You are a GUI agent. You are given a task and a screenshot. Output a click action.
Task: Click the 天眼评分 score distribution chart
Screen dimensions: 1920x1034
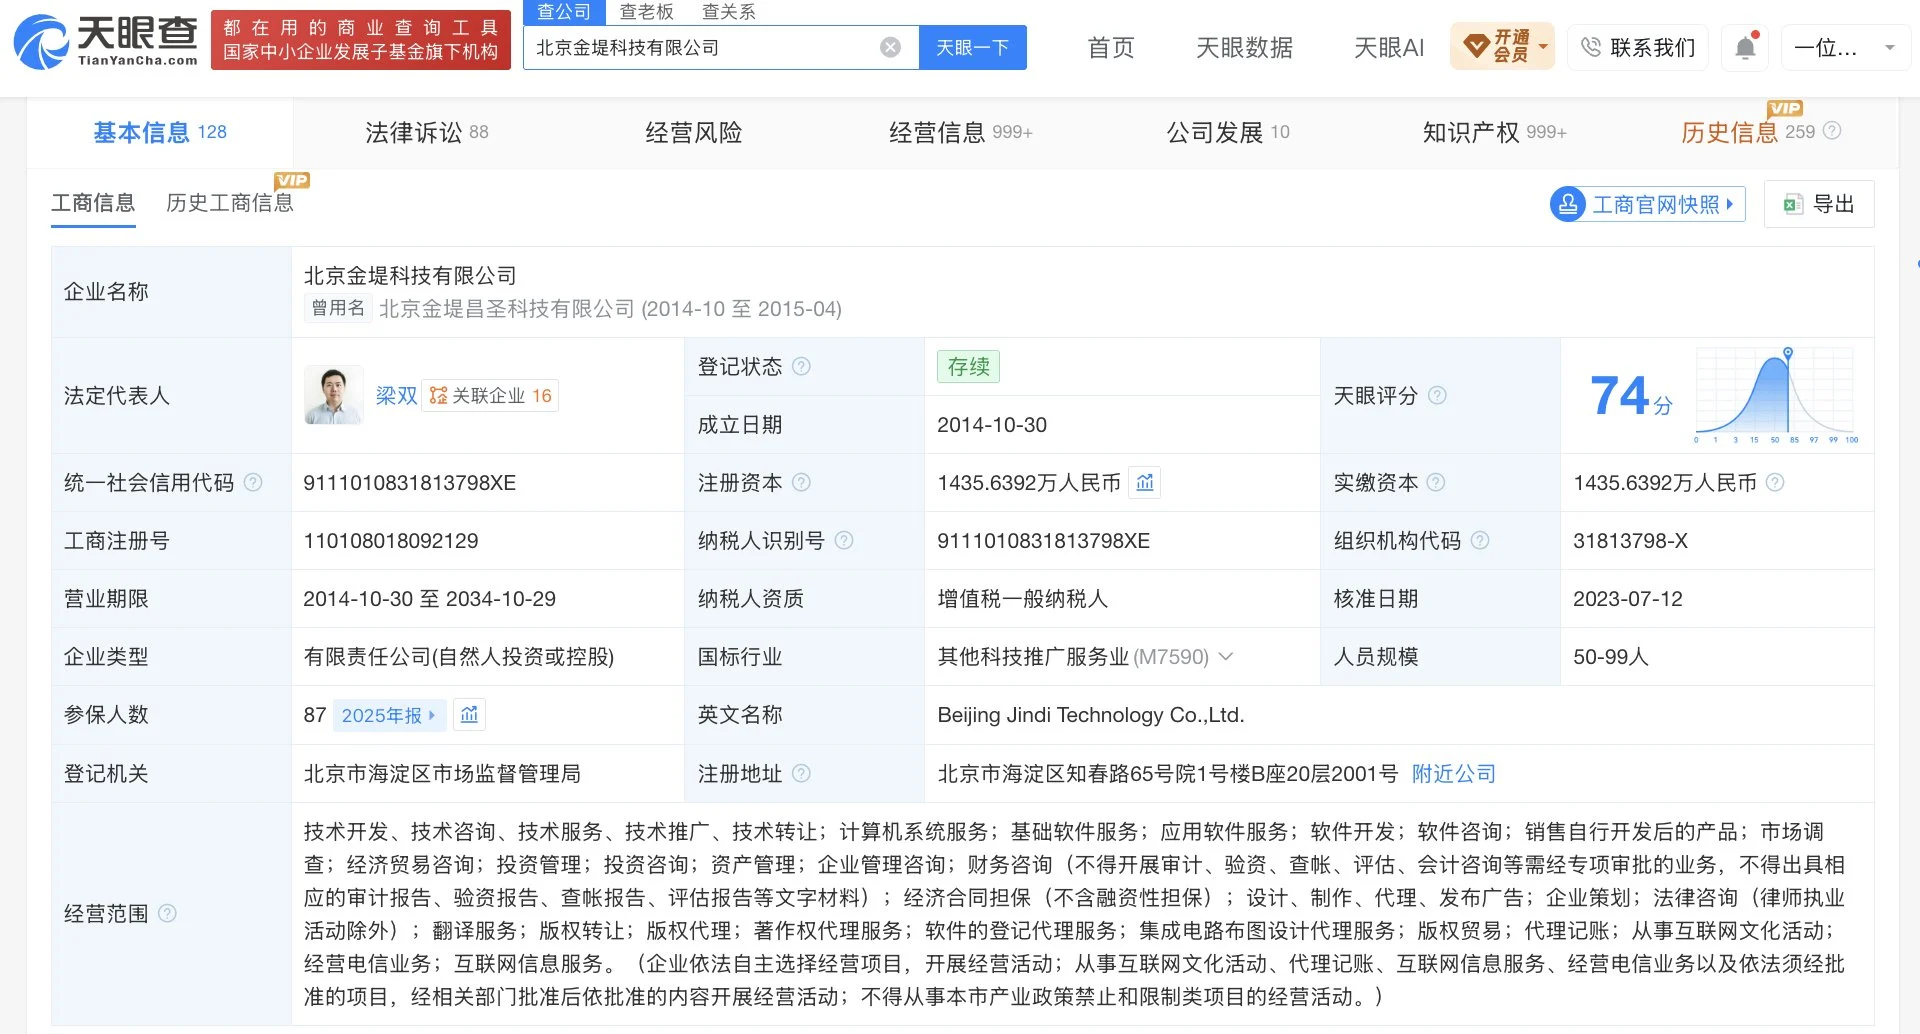[1775, 395]
